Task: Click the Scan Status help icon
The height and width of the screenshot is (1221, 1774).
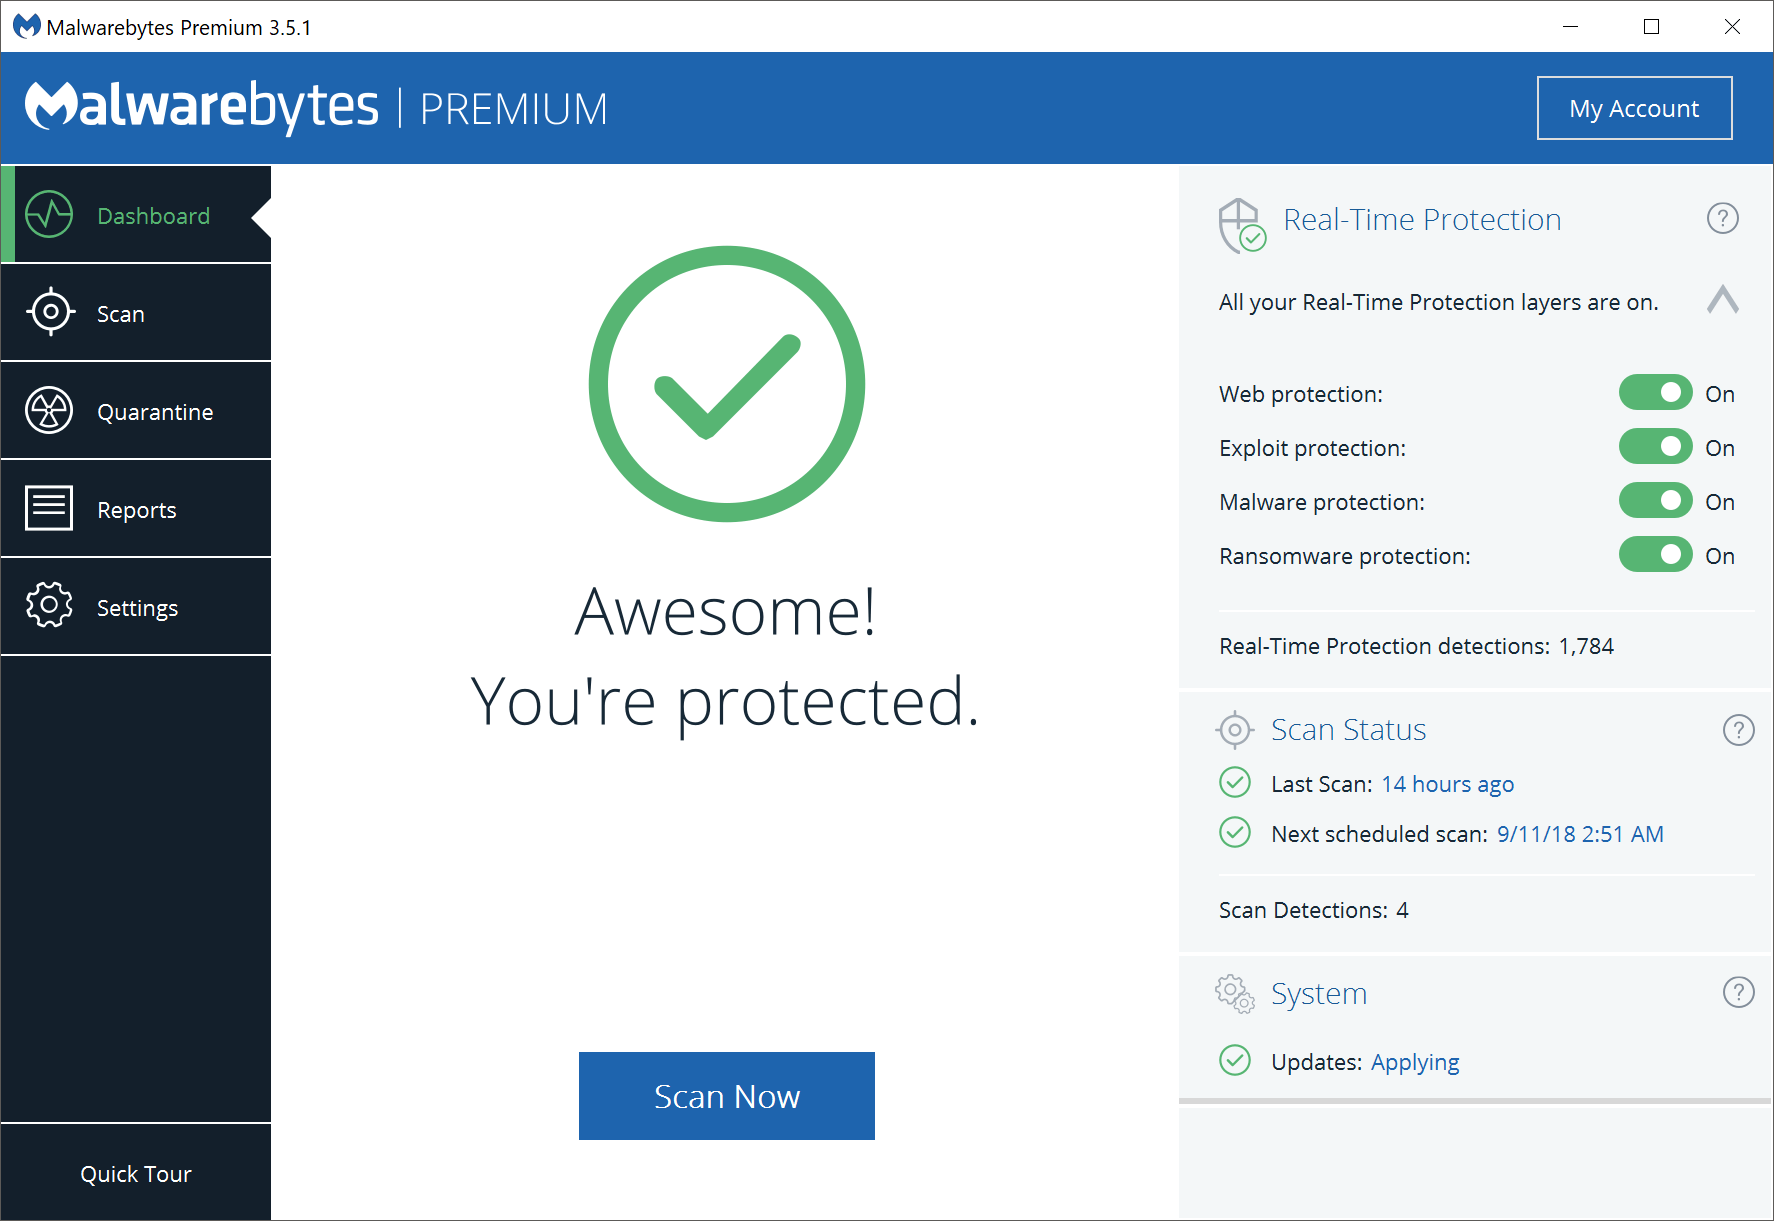Action: [x=1738, y=730]
